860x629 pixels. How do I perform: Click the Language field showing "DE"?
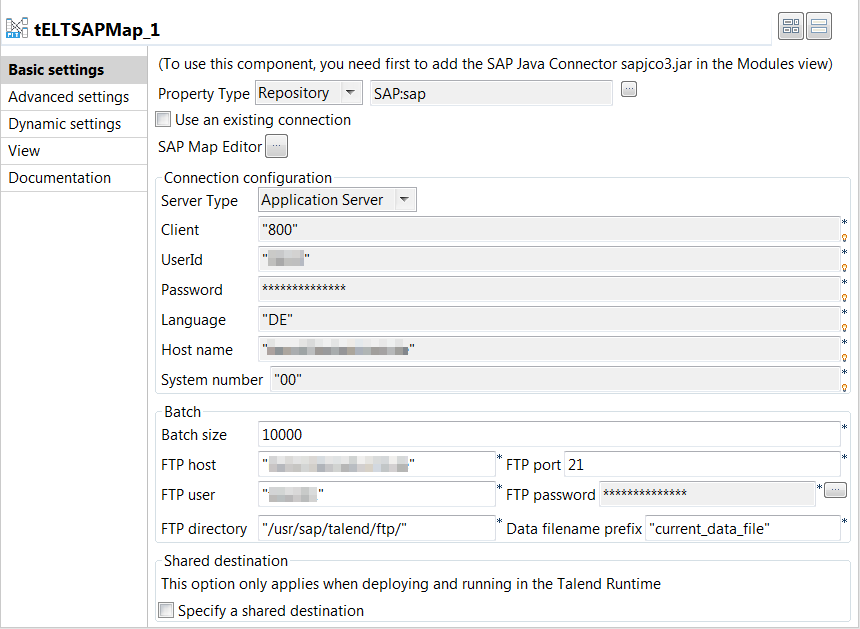point(549,319)
